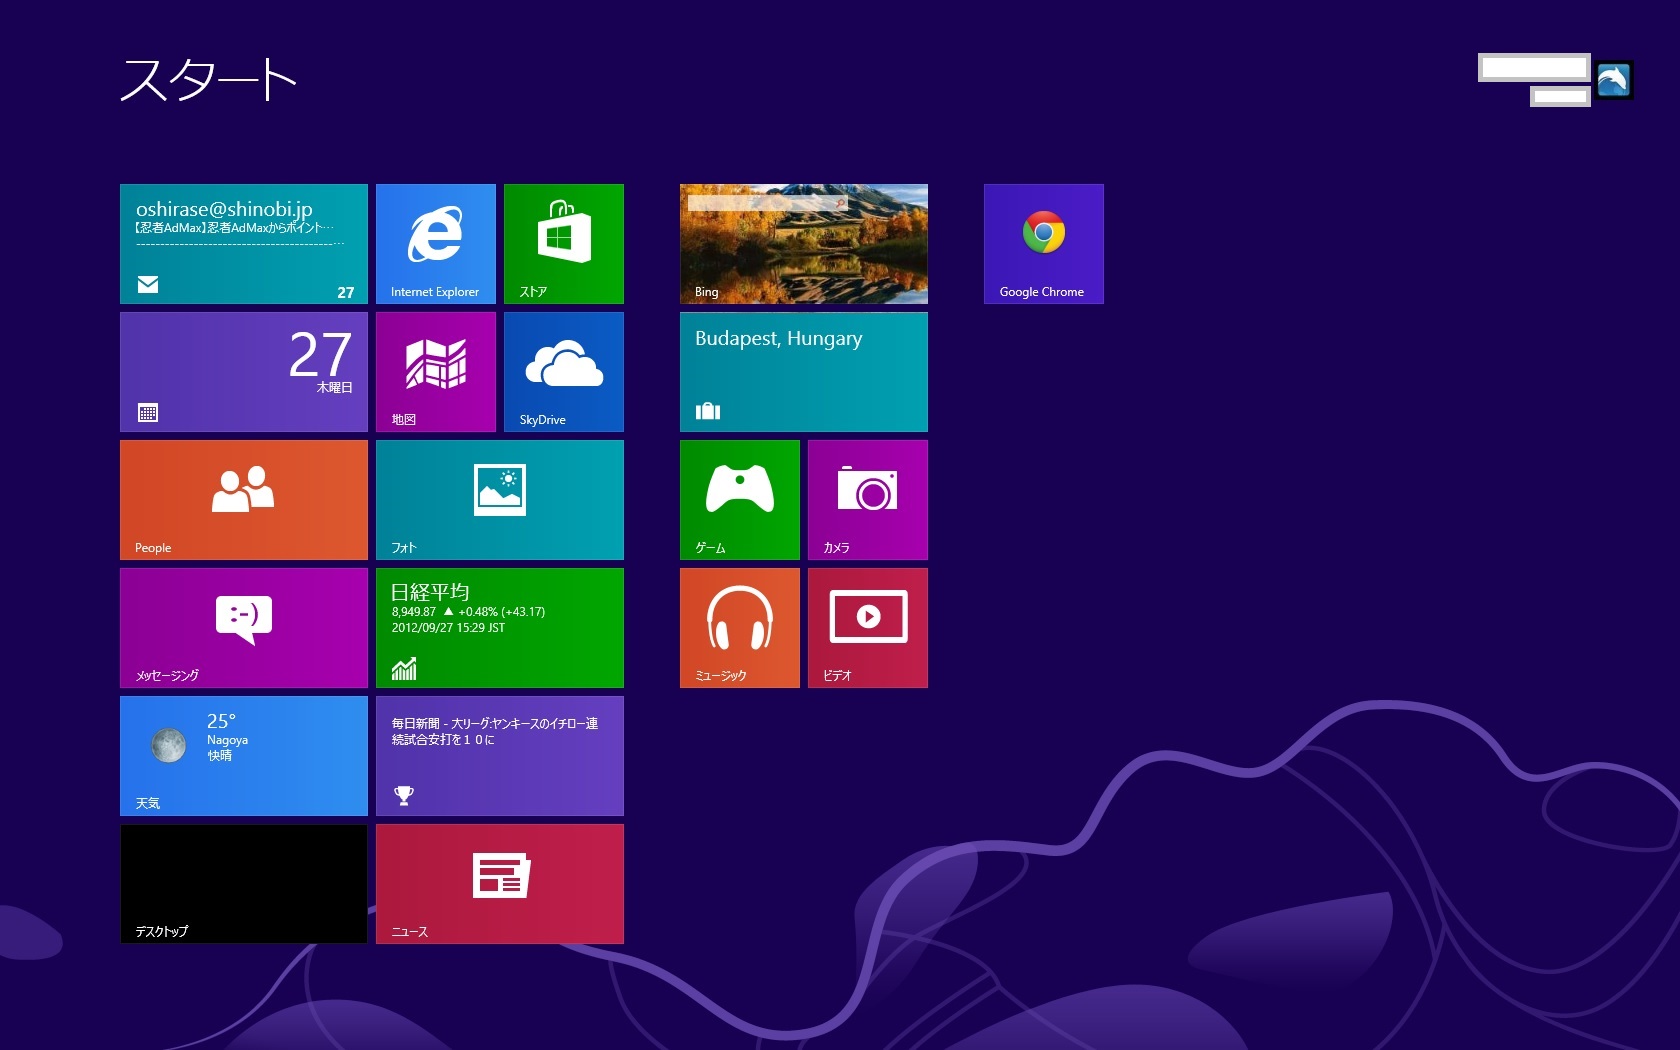Open the Finance tile showing 日経平均
Viewport: 1680px width, 1050px height.
tap(500, 628)
